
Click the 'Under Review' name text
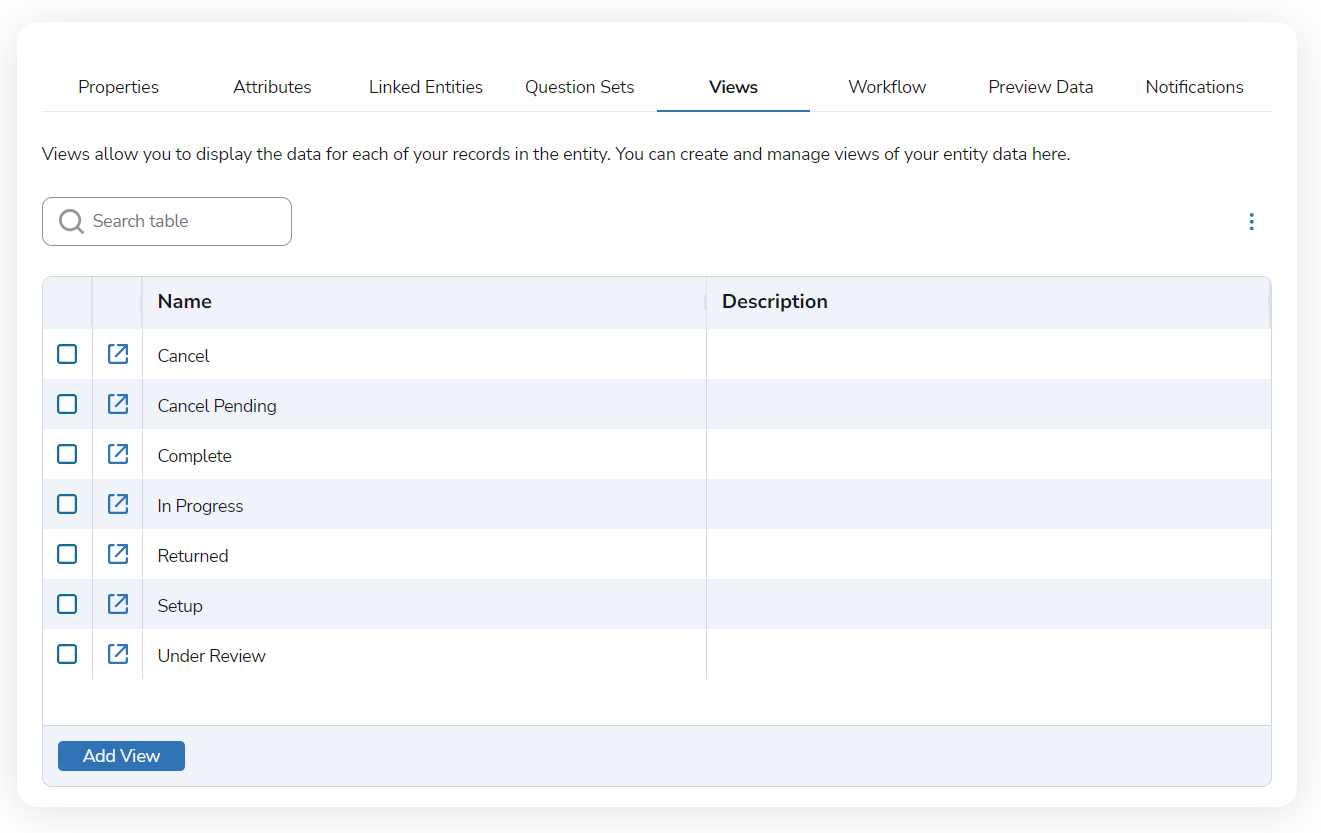pyautogui.click(x=212, y=656)
